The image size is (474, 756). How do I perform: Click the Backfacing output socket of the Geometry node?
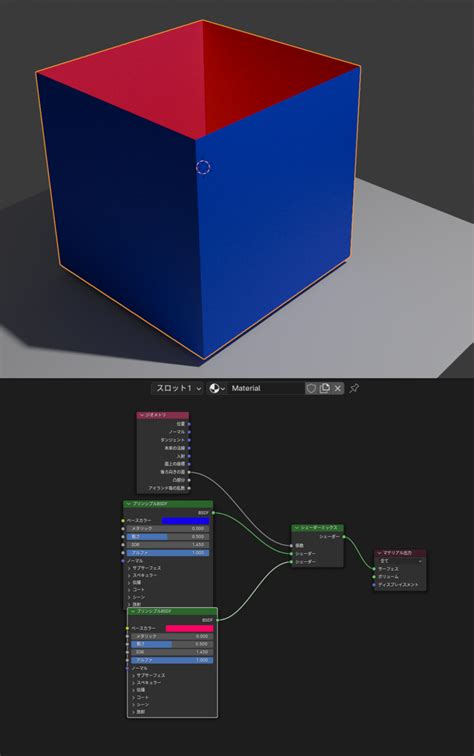pyautogui.click(x=189, y=472)
